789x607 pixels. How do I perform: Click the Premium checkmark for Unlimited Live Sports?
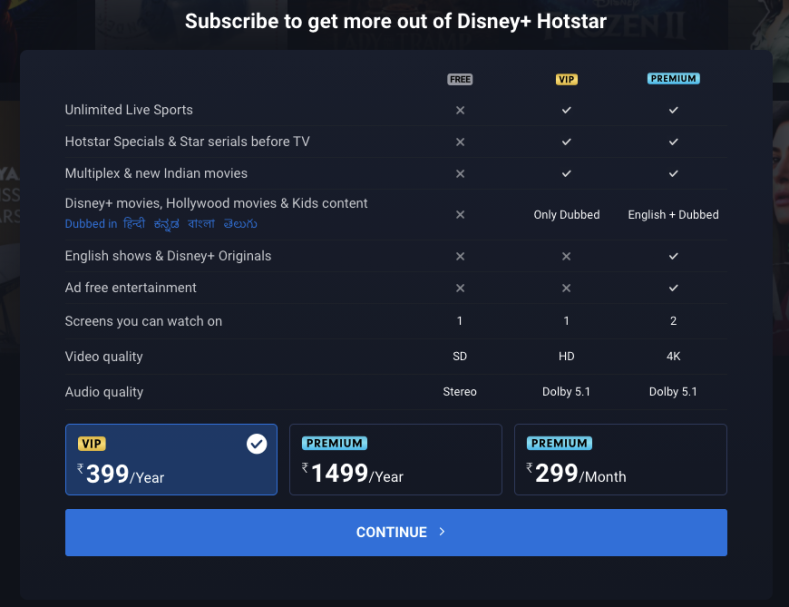673,110
